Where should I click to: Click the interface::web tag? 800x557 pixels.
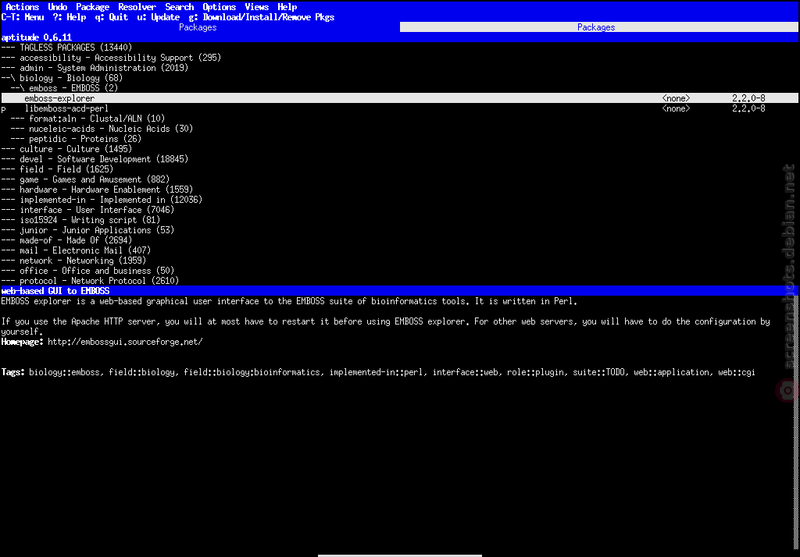pyautogui.click(x=465, y=372)
